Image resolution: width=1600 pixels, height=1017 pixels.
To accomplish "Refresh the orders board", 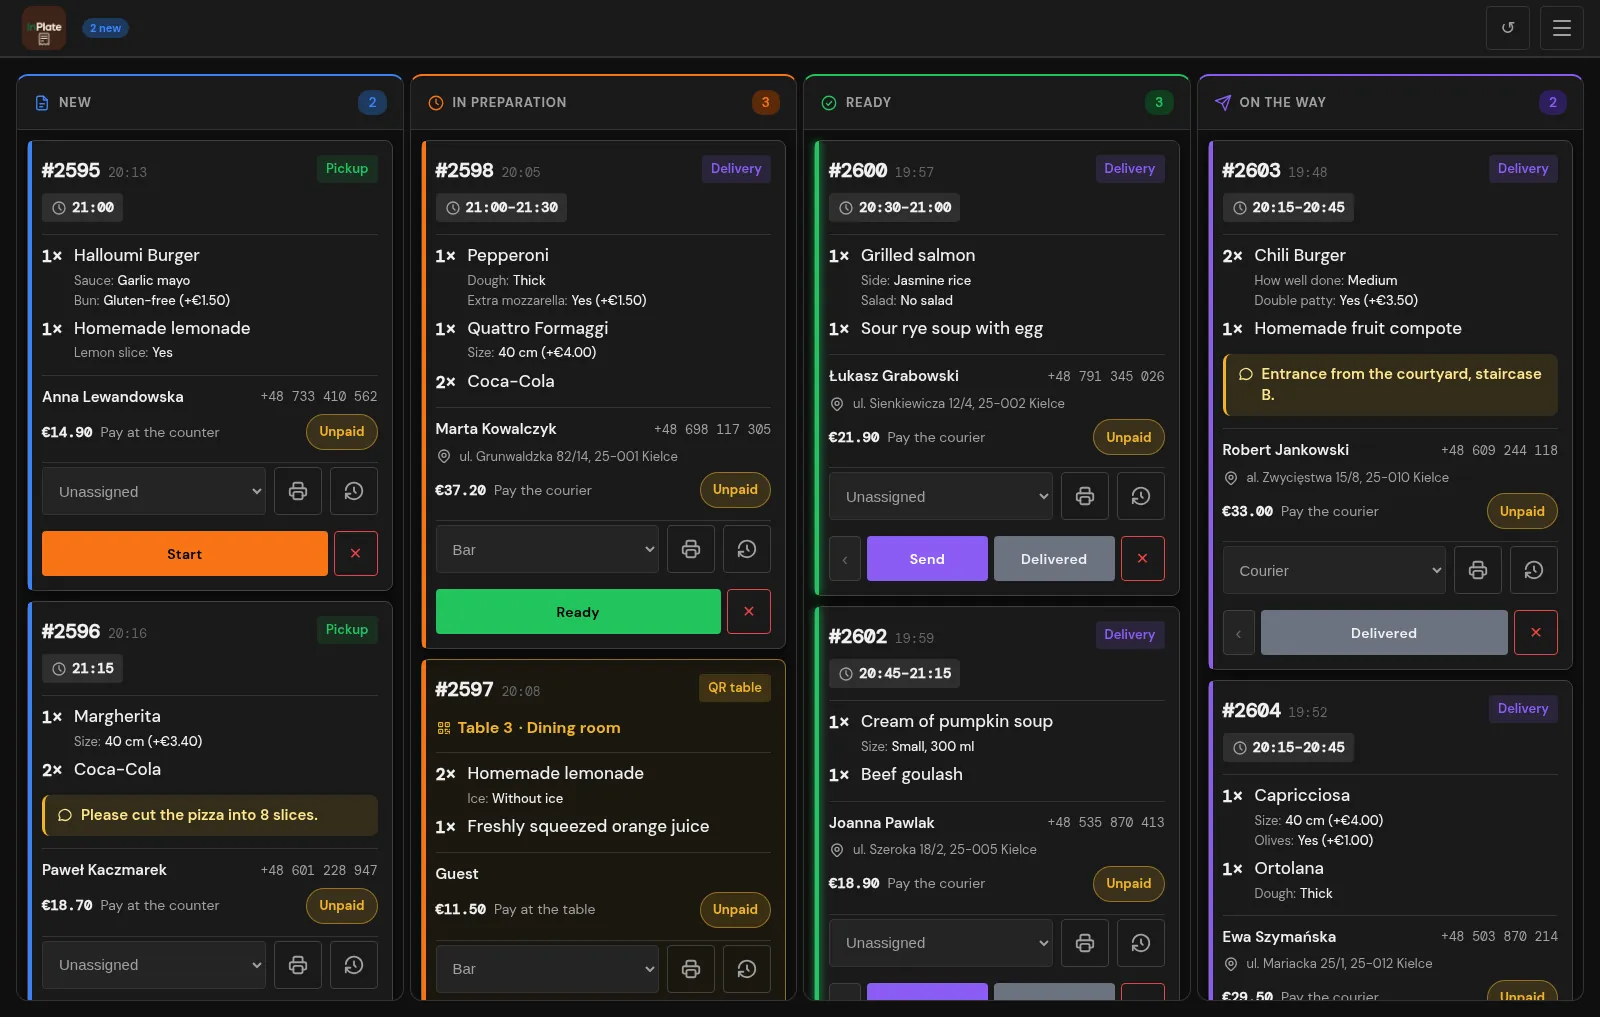I will pyautogui.click(x=1508, y=28).
